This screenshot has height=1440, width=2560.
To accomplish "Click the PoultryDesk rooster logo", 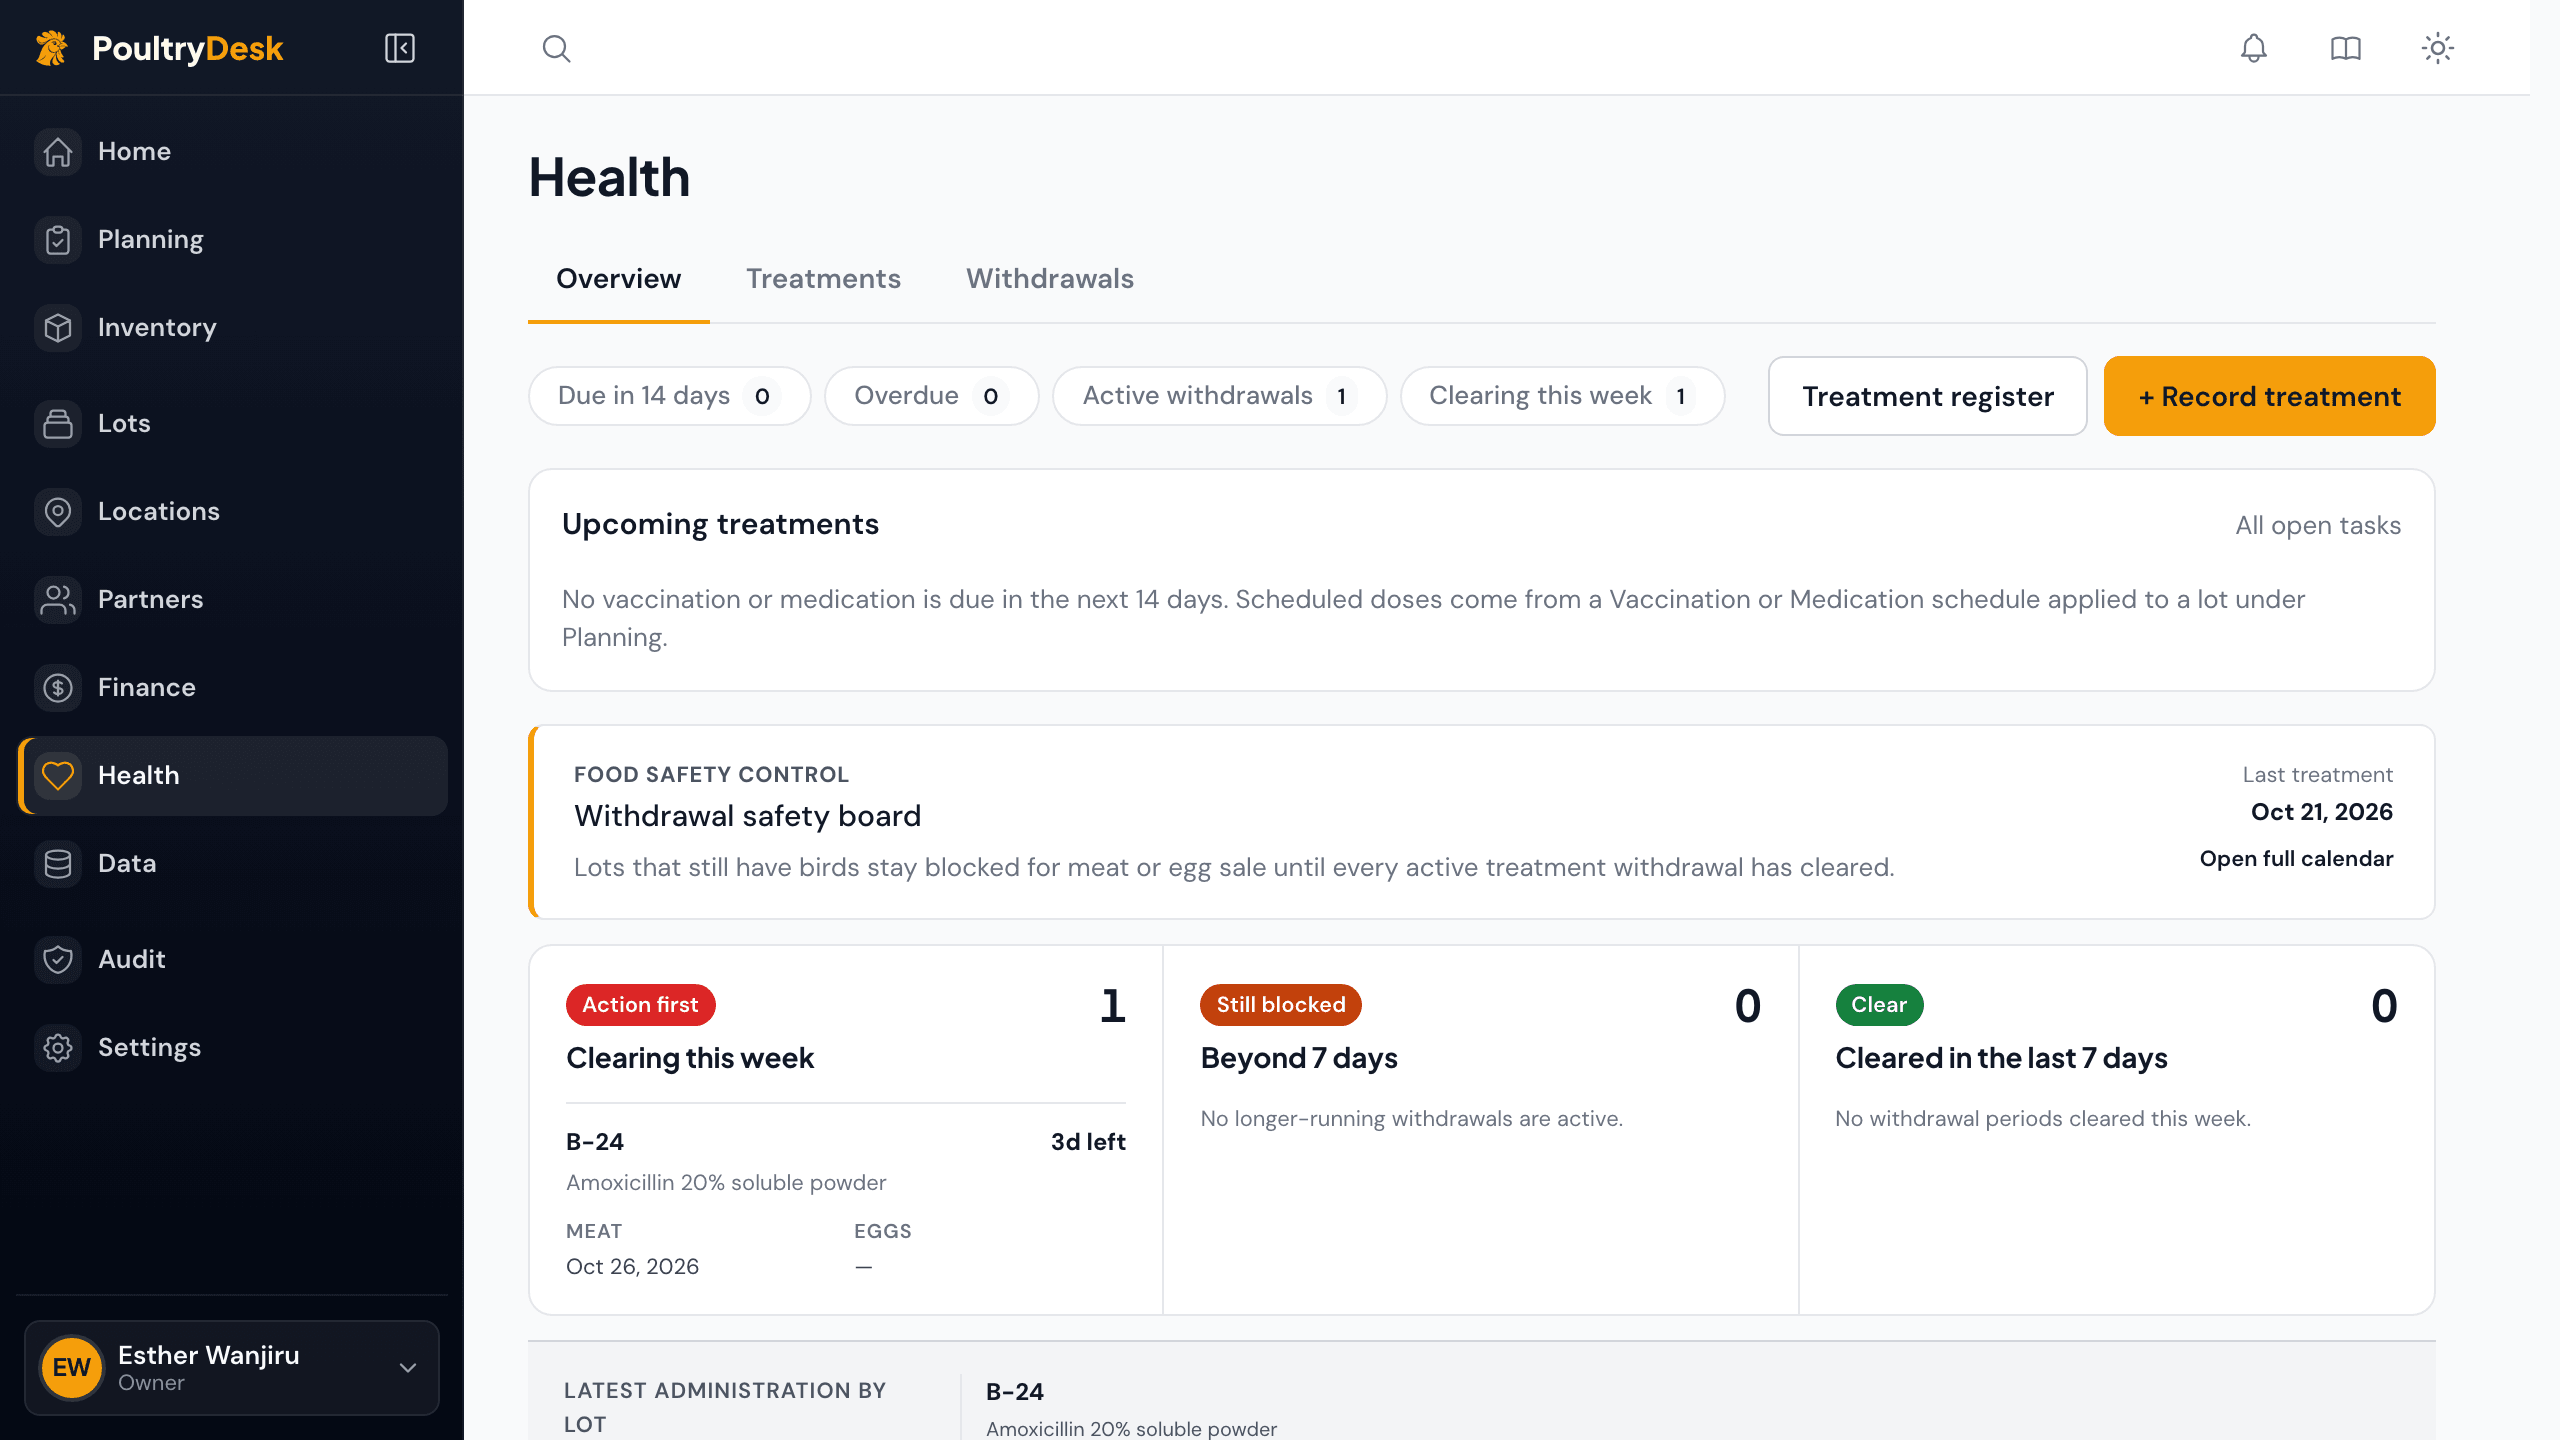I will click(52, 48).
